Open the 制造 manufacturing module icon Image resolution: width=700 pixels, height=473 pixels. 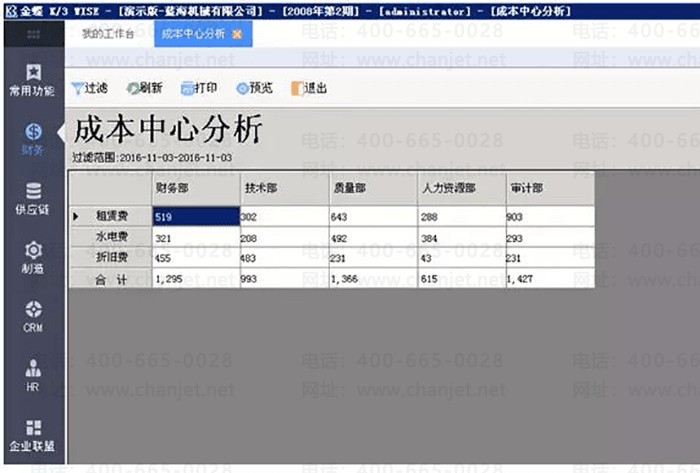pos(33,257)
